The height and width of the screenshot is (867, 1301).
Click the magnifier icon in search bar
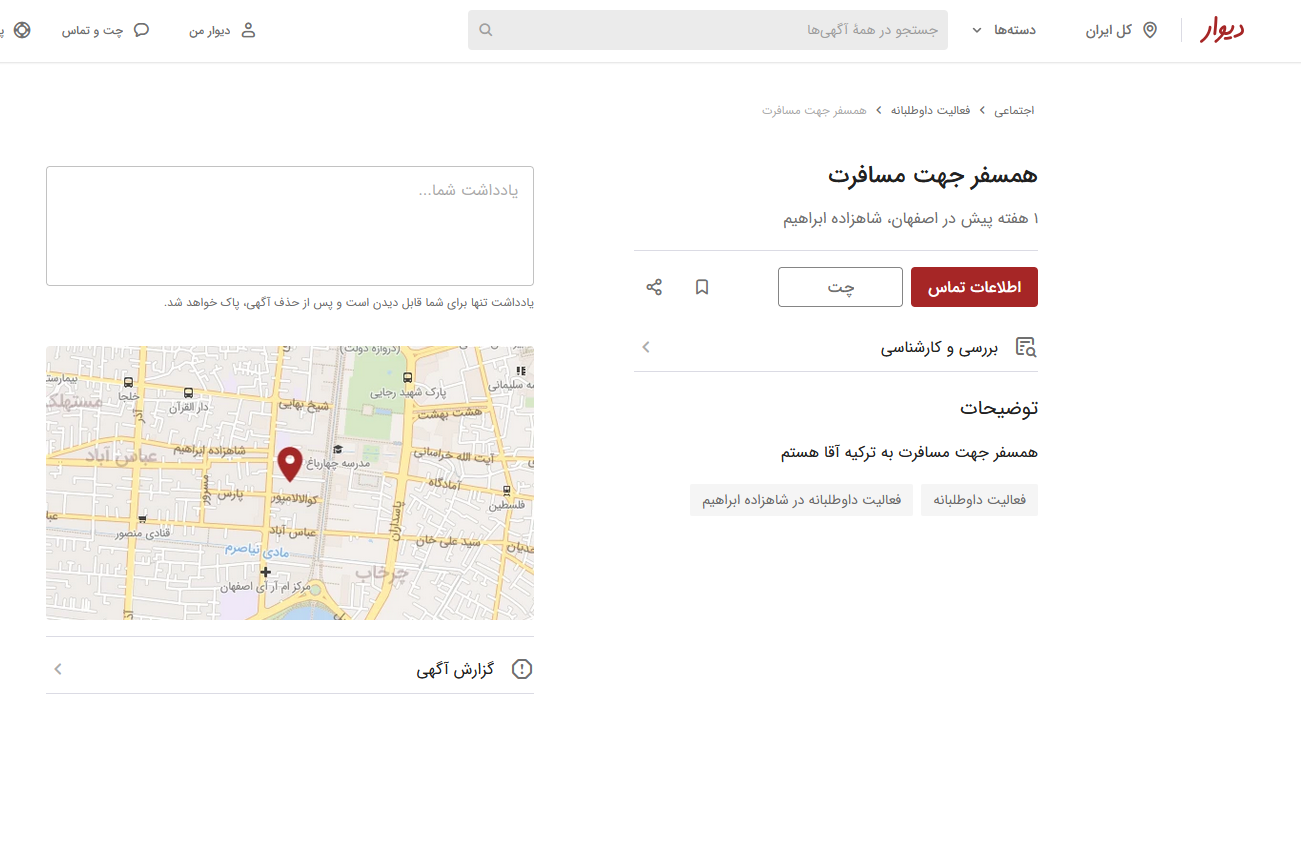pyautogui.click(x=486, y=30)
